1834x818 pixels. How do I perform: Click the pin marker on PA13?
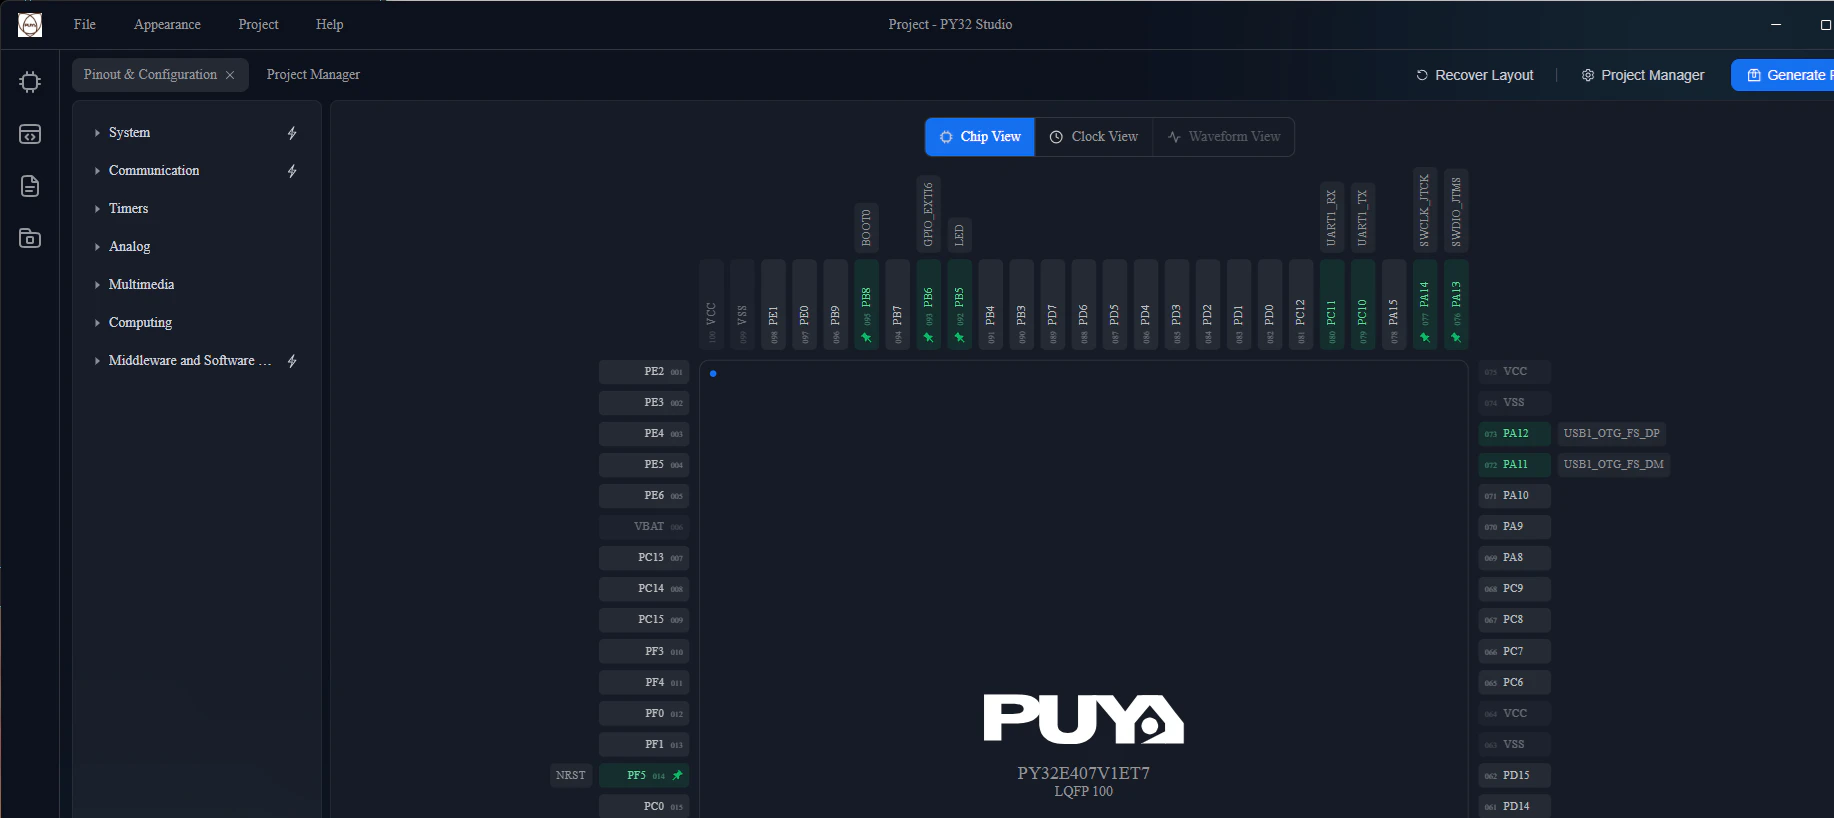[x=1456, y=338]
